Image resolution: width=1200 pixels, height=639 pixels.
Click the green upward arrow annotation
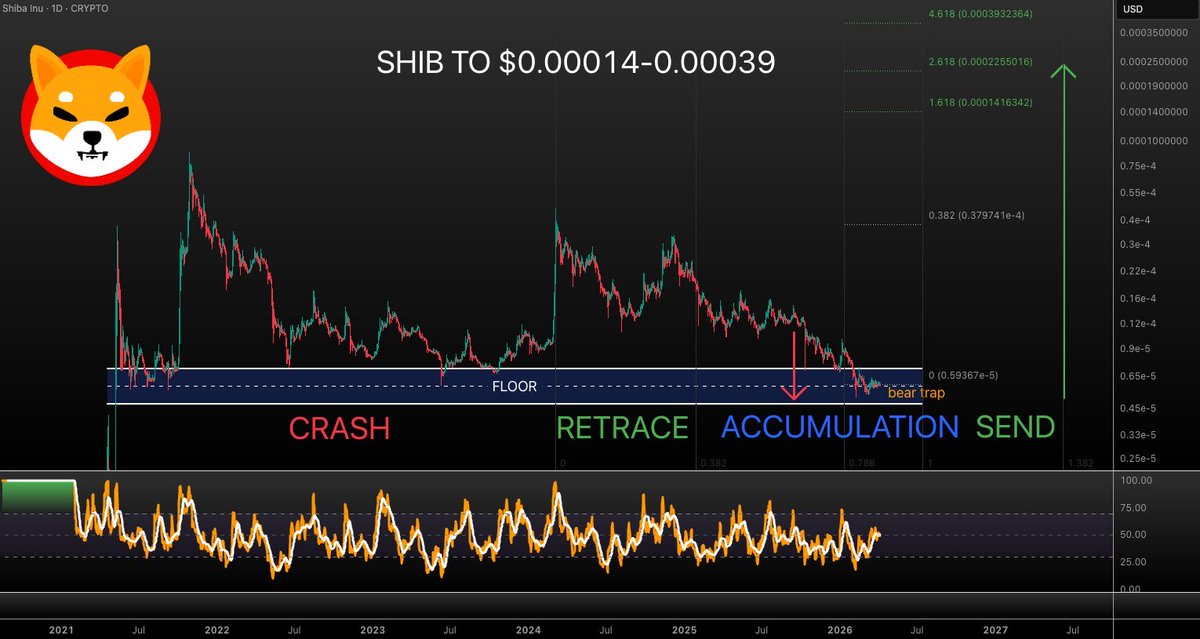click(x=1063, y=230)
